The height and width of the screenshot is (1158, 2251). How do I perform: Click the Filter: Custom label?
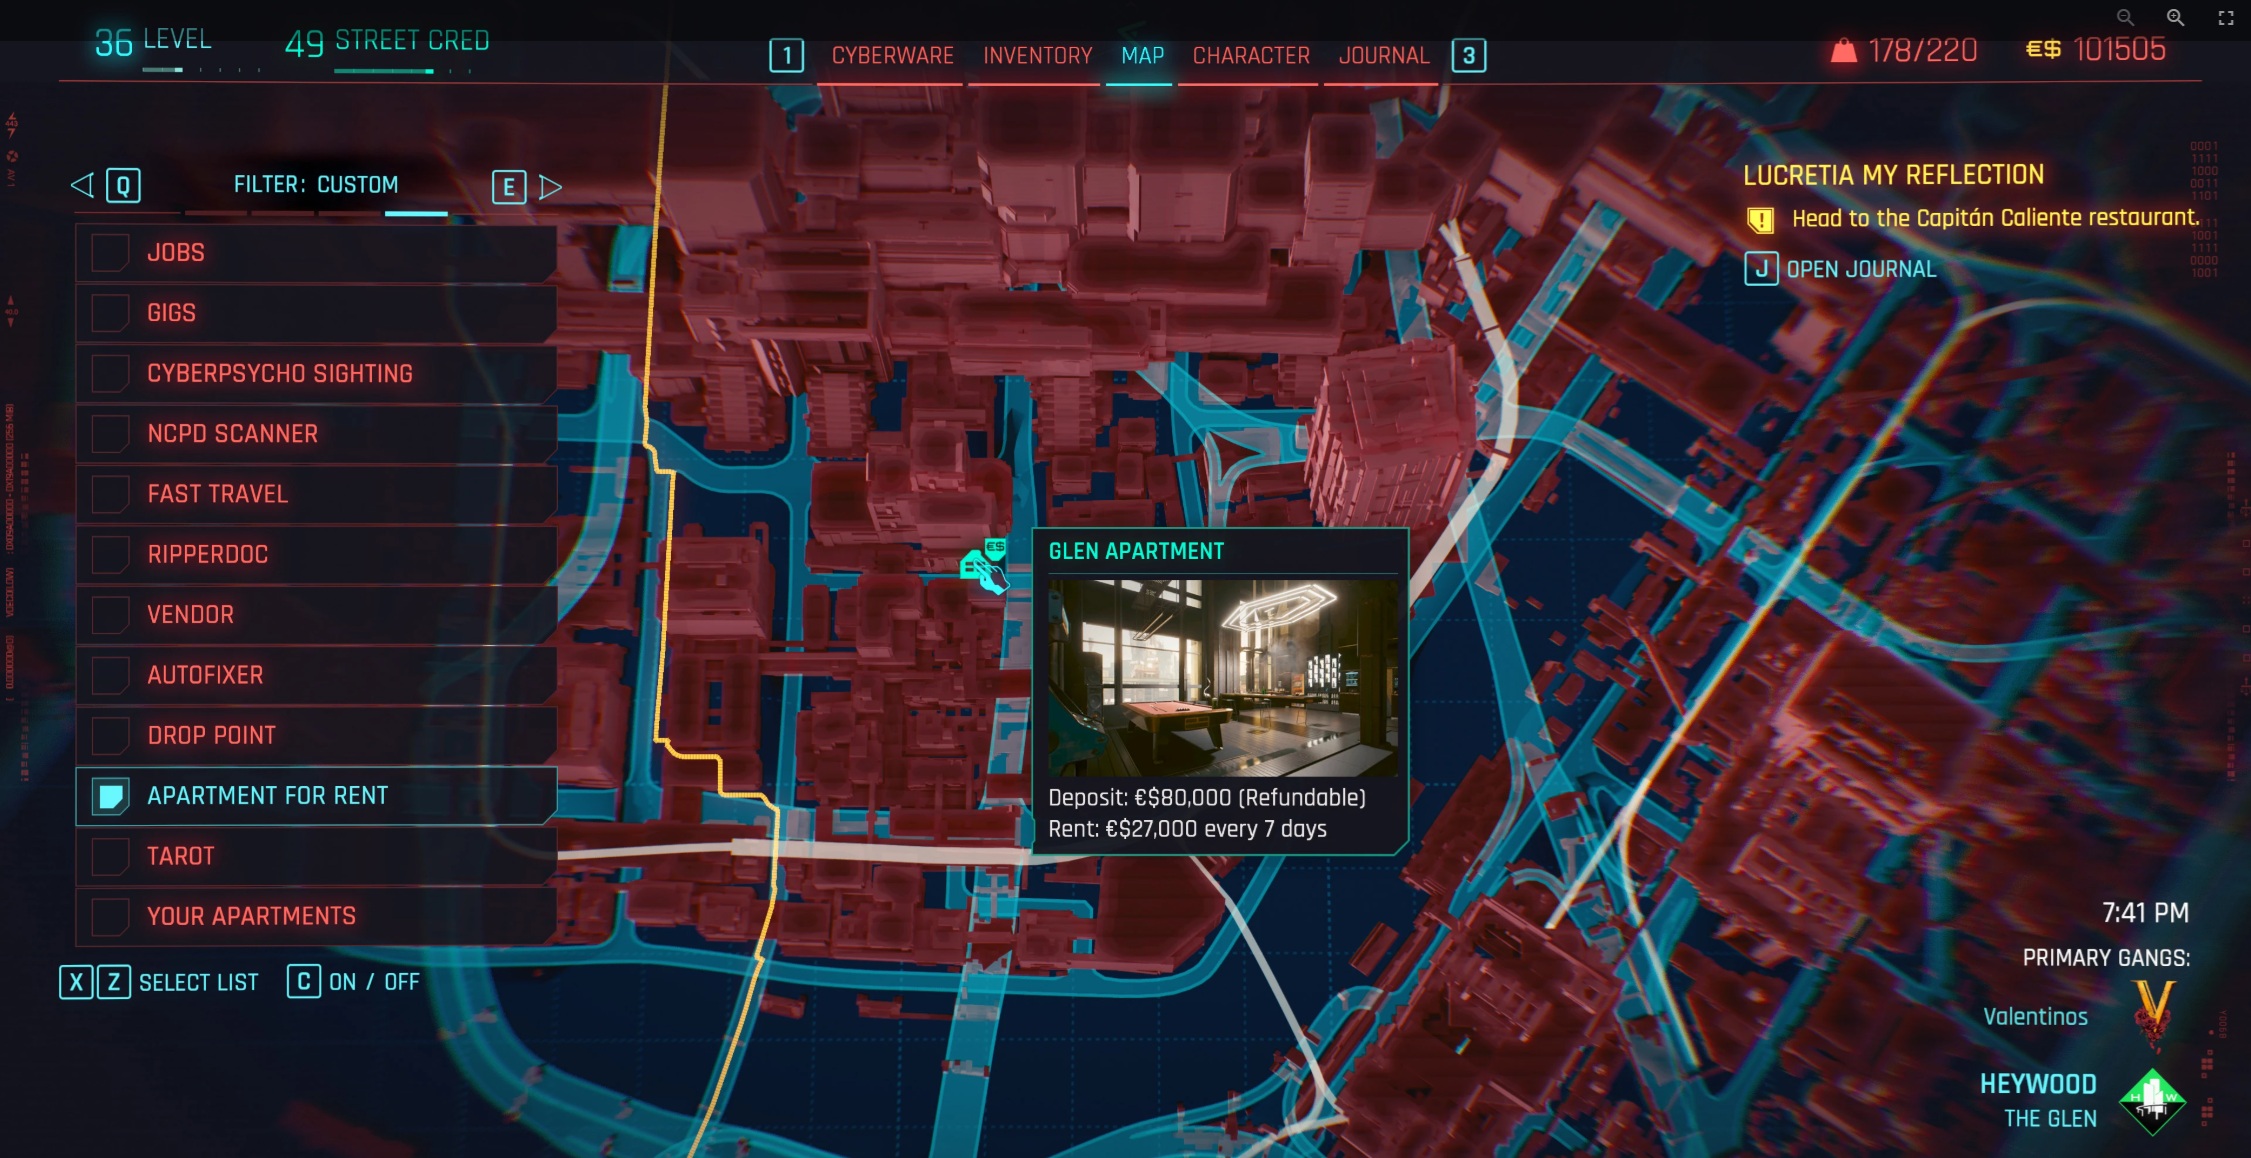pyautogui.click(x=316, y=184)
